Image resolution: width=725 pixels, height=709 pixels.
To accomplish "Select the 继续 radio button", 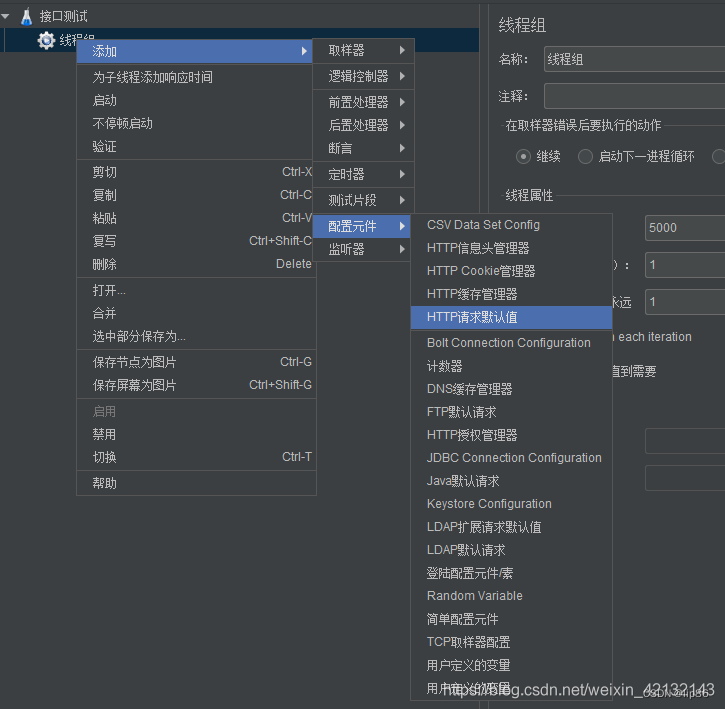I will 523,157.
